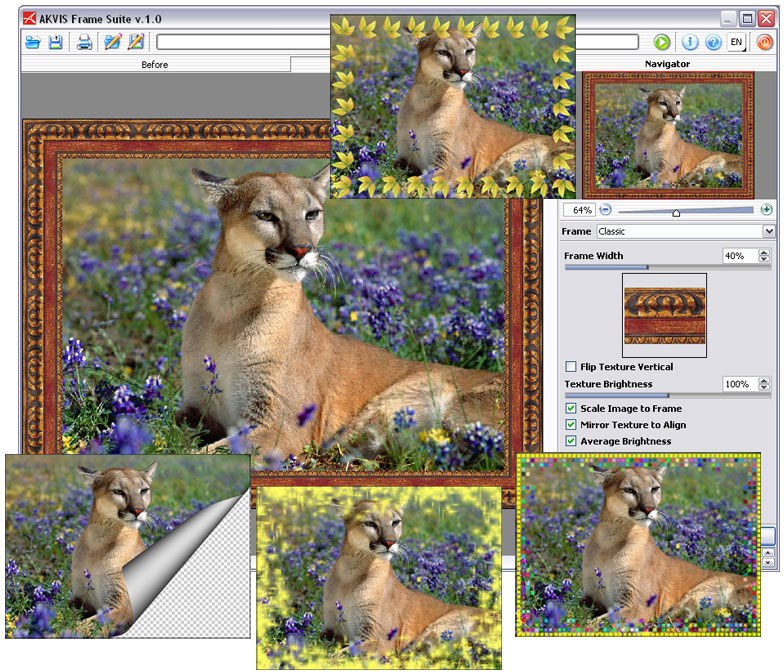Image resolution: width=784 pixels, height=672 pixels.
Task: Click the AKVIS logo in the title bar
Action: [x=30, y=19]
